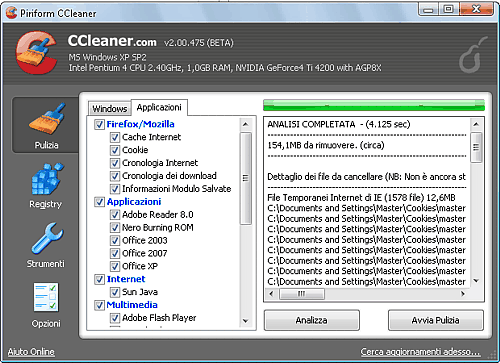Toggle the Adobe Flash Player checkbox
500x363 pixels.
click(x=115, y=318)
